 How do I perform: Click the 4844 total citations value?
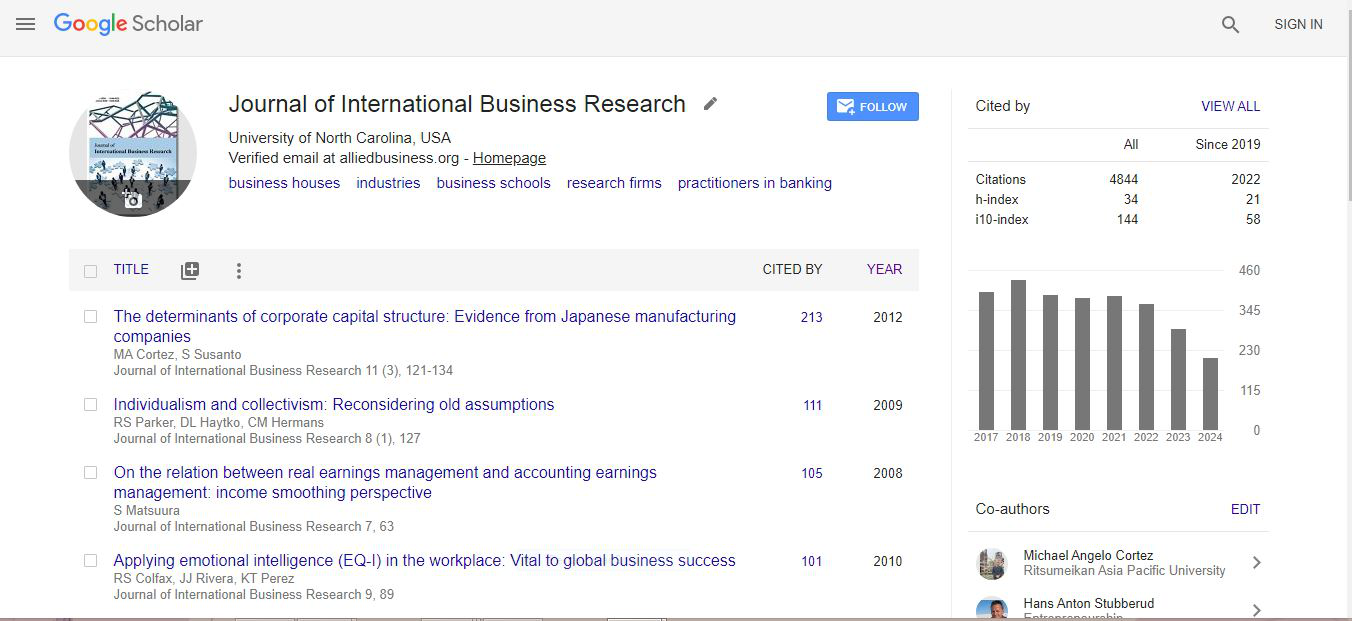click(x=1123, y=179)
